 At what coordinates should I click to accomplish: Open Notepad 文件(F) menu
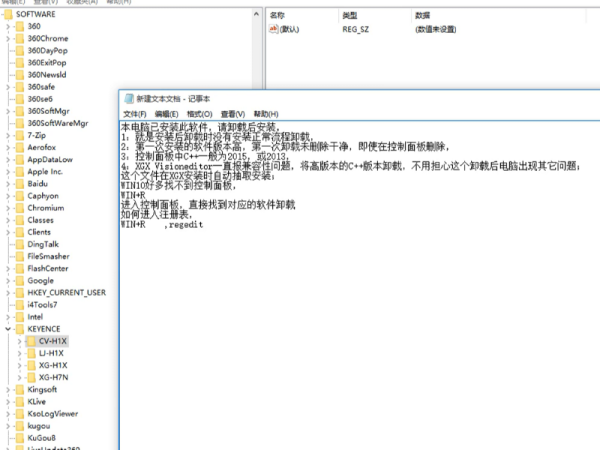tap(134, 114)
